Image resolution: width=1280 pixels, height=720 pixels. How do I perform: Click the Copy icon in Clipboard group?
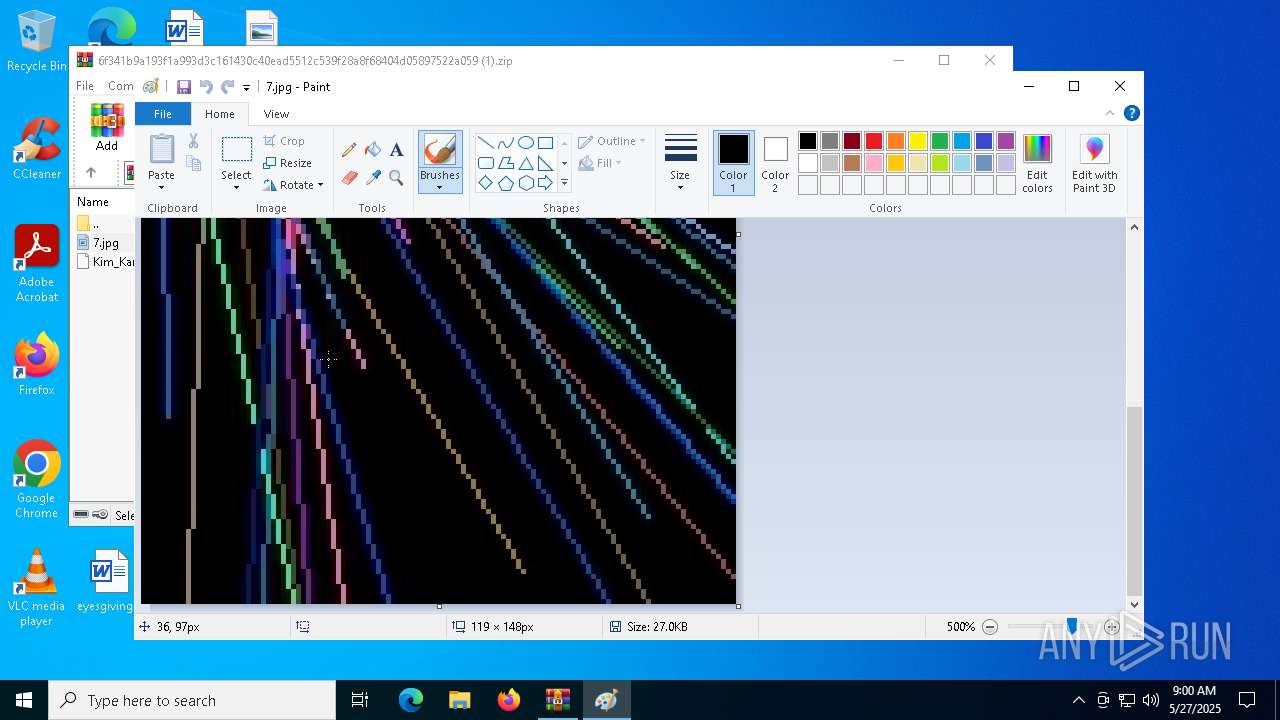(x=193, y=163)
